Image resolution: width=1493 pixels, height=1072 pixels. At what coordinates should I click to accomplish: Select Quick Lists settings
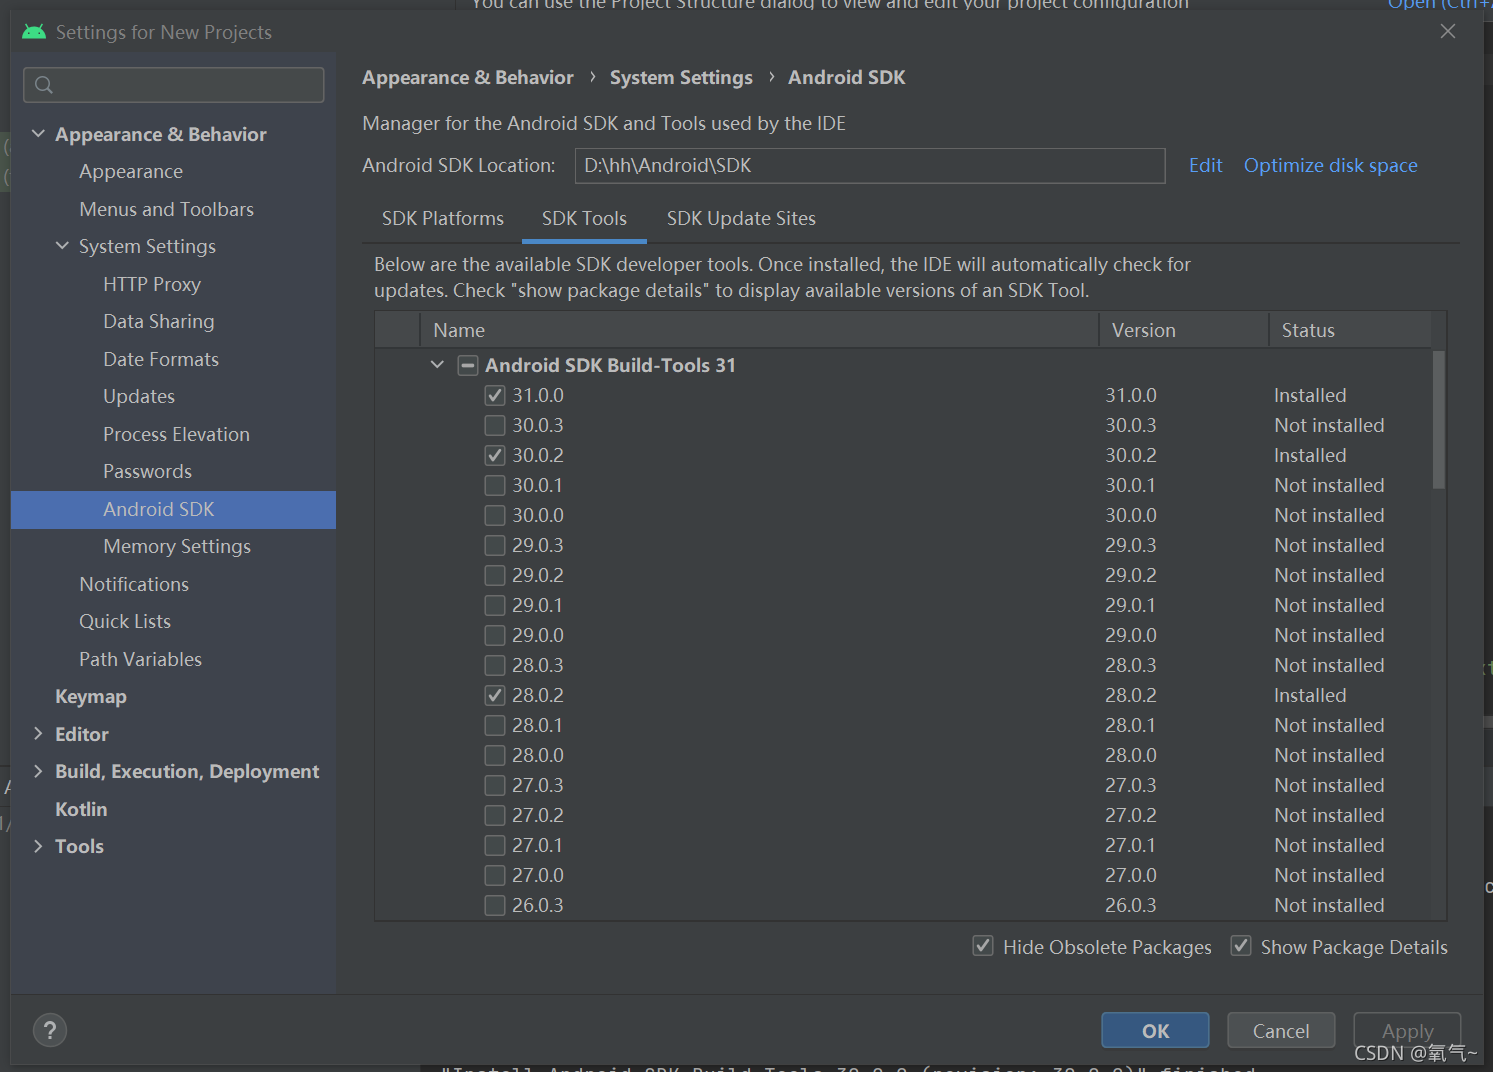[125, 621]
